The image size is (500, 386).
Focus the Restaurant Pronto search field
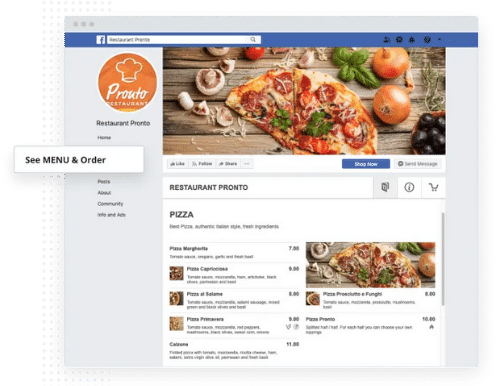click(184, 40)
